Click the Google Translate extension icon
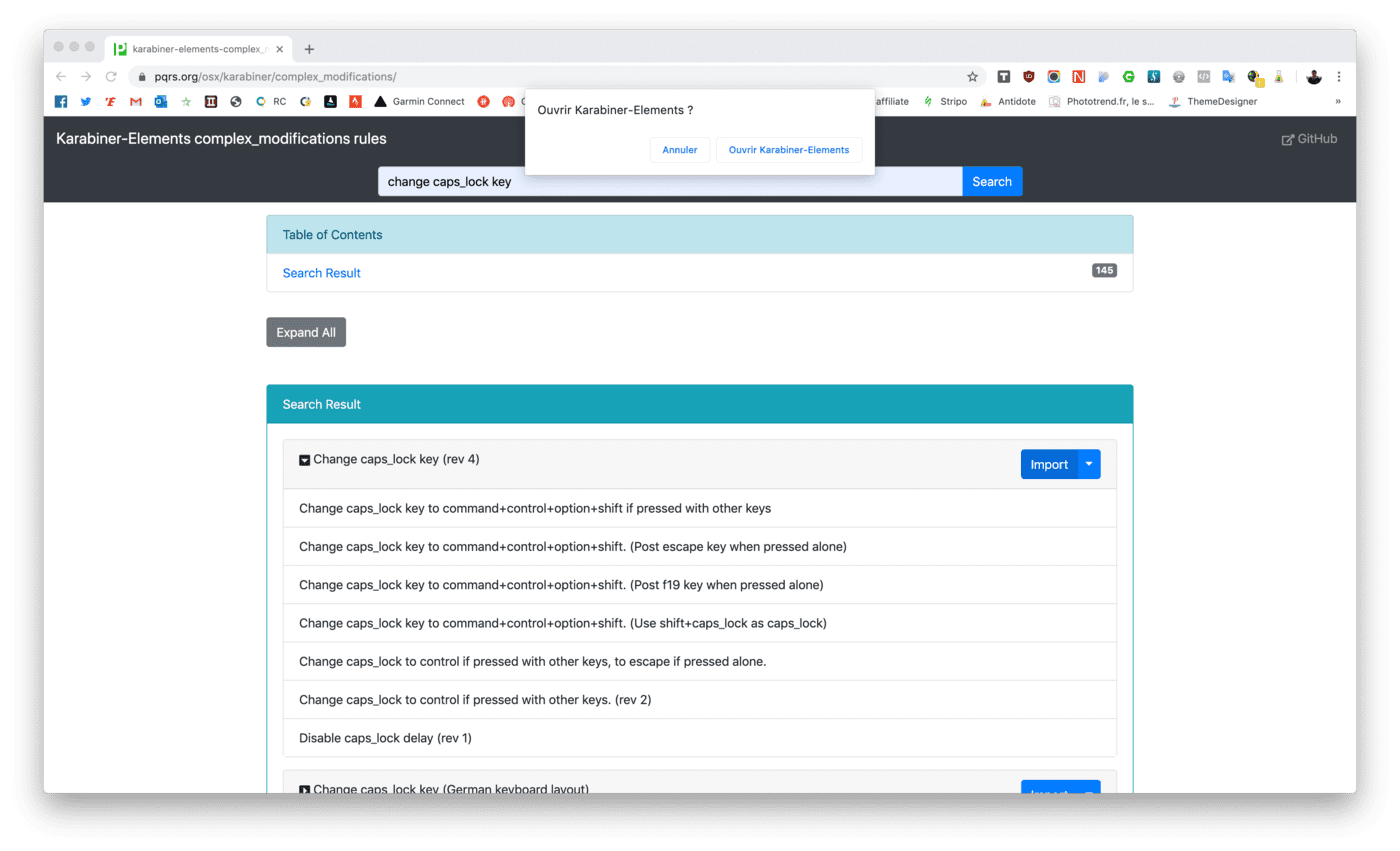1400x851 pixels. pyautogui.click(x=1229, y=76)
